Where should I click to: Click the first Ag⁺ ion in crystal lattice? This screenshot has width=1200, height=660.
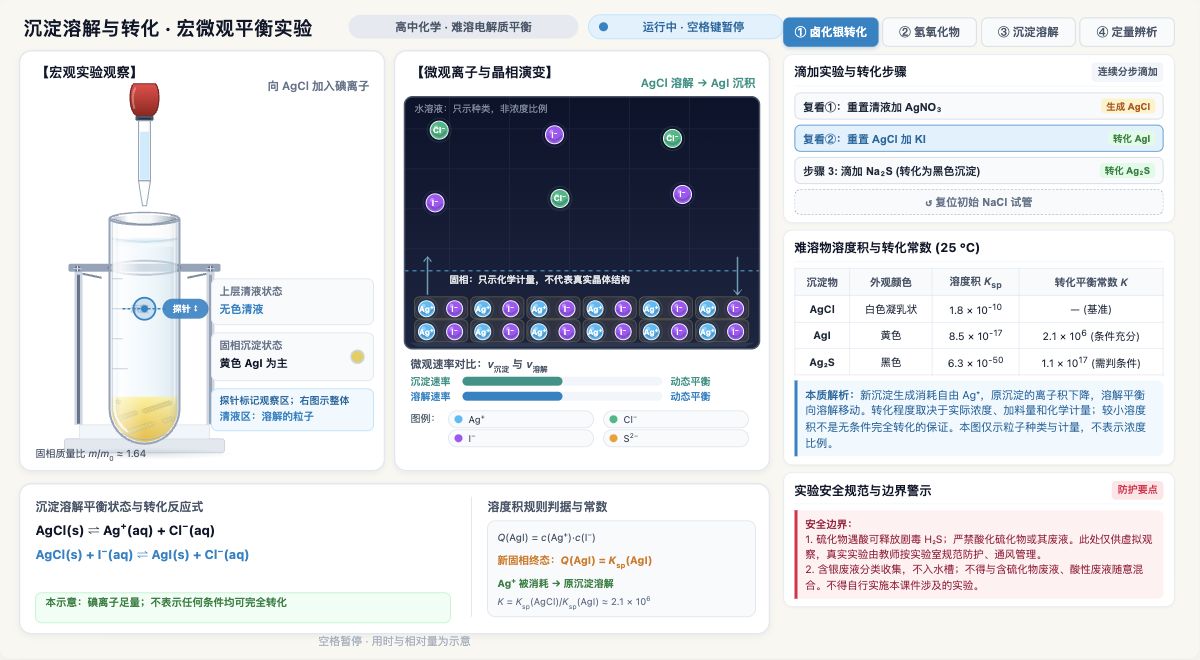click(x=426, y=309)
